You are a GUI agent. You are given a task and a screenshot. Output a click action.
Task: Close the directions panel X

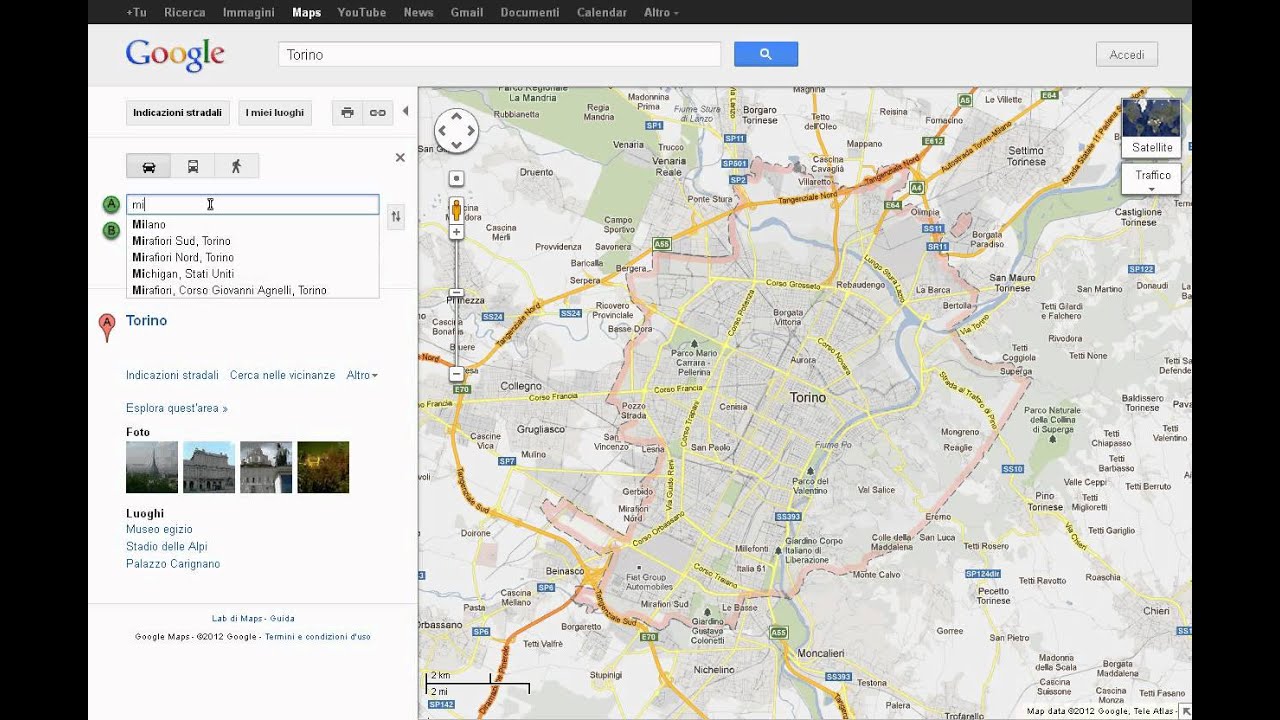[400, 157]
